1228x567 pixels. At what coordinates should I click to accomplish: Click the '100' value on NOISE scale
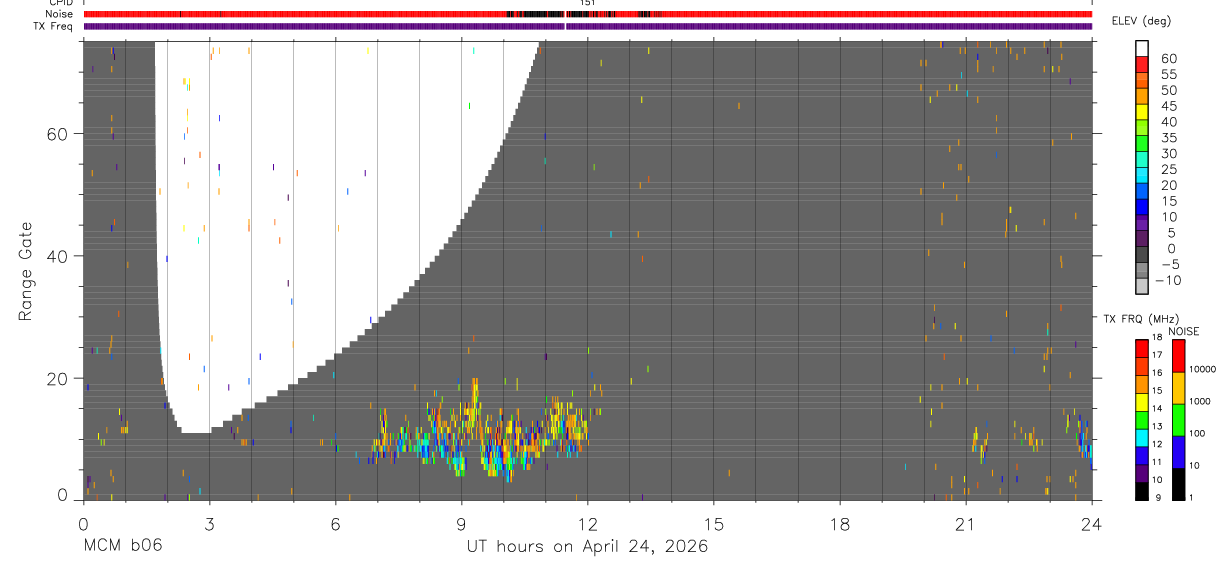[1198, 433]
